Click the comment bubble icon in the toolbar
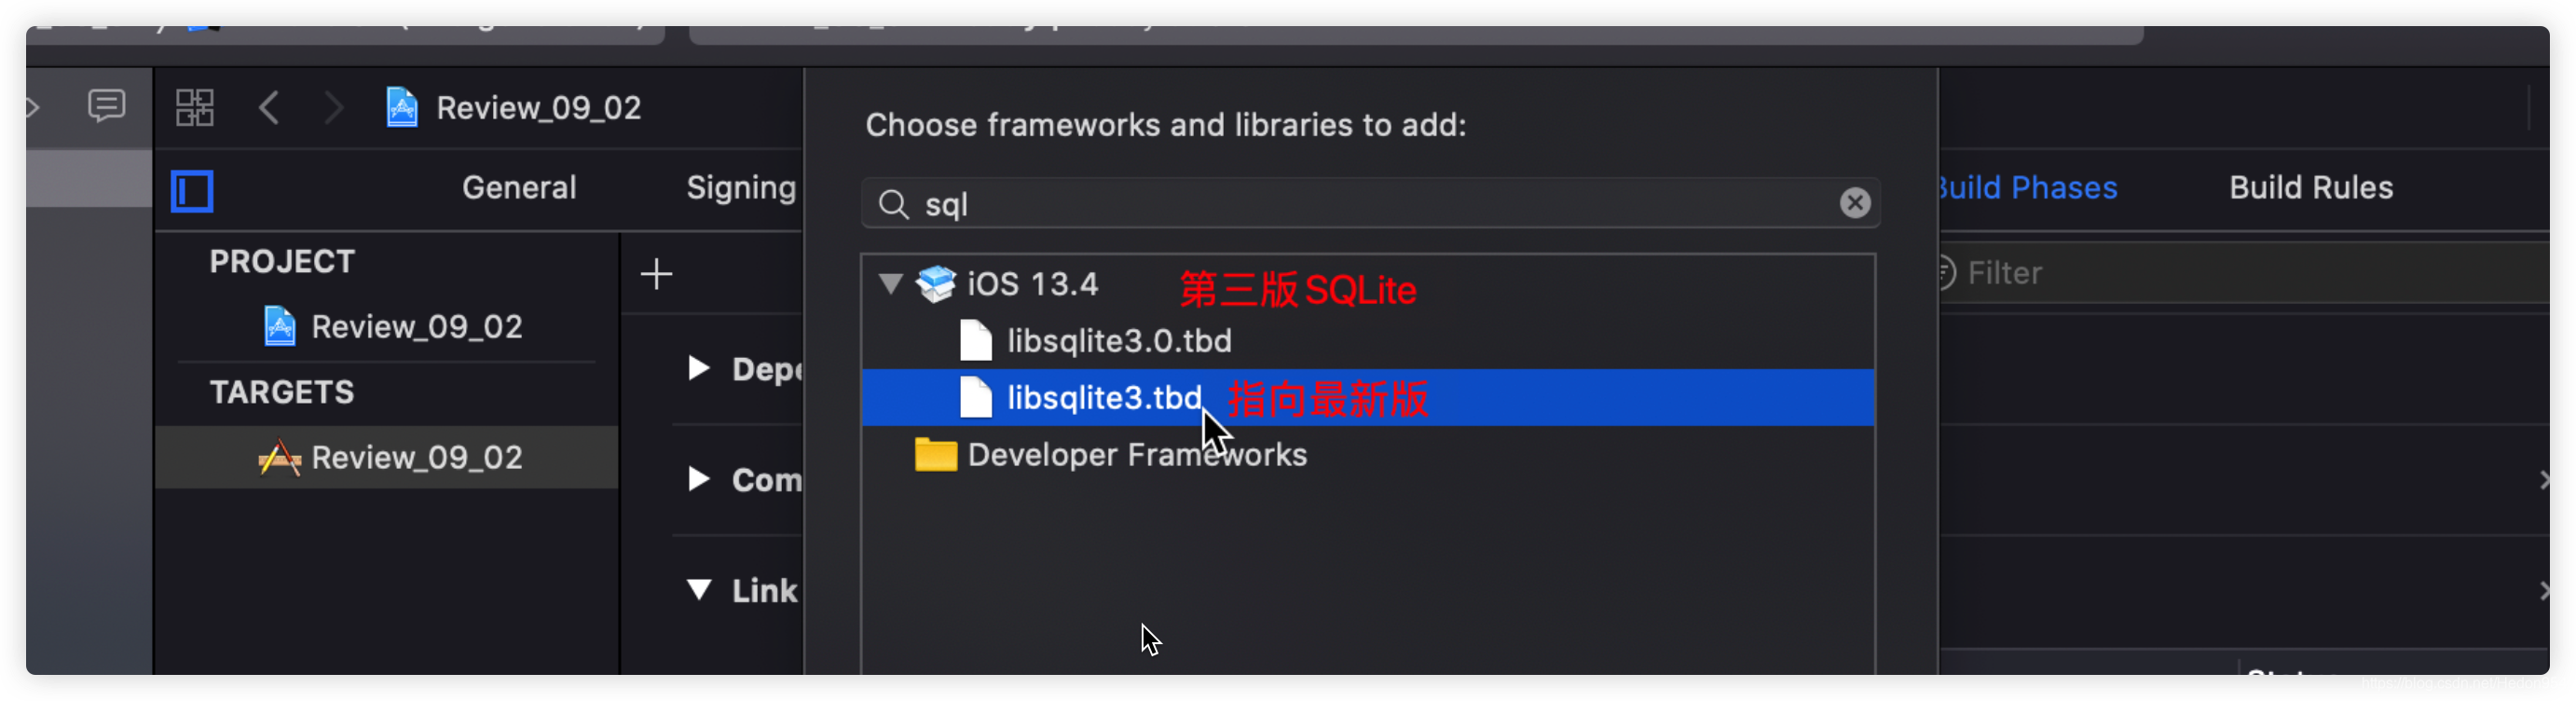 [x=106, y=106]
